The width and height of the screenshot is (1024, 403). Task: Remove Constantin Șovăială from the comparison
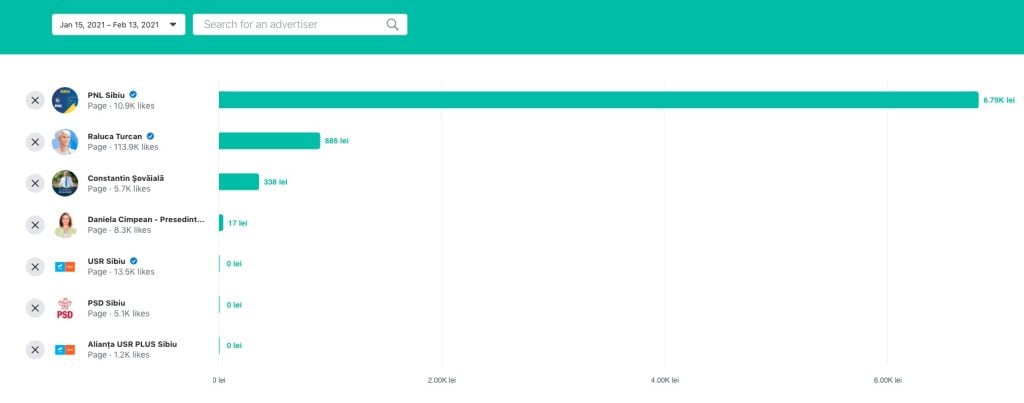tap(35, 184)
